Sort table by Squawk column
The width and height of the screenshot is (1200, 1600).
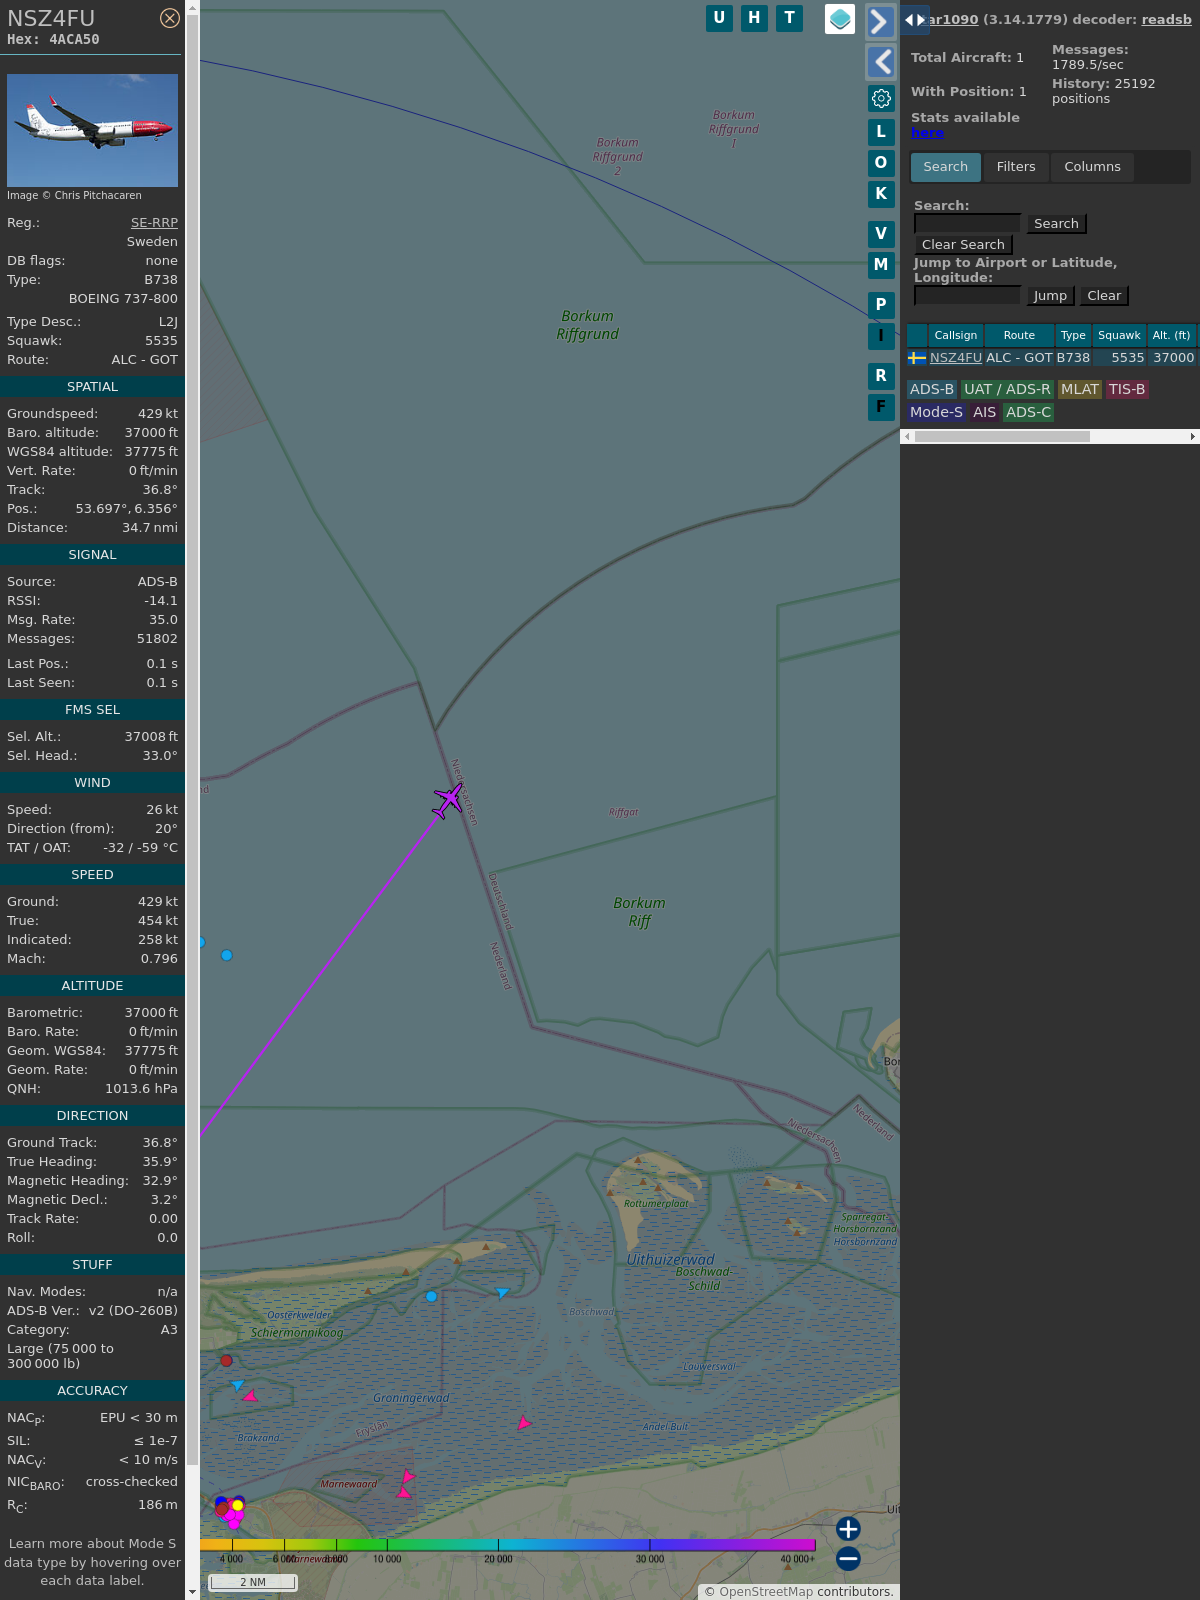[1119, 335]
